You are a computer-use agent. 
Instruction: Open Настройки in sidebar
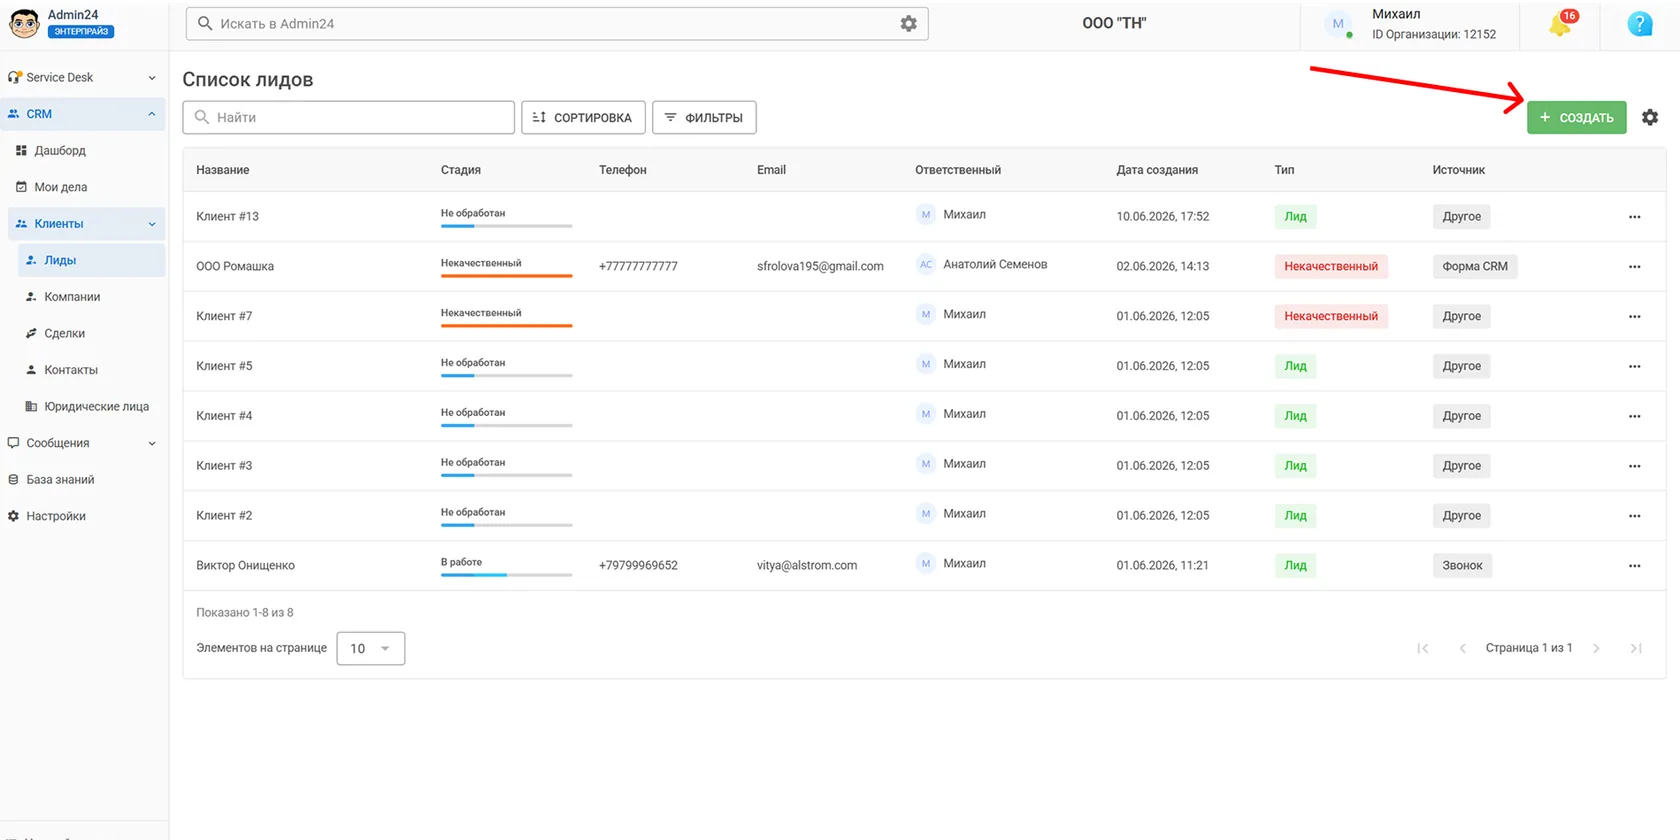tap(56, 516)
